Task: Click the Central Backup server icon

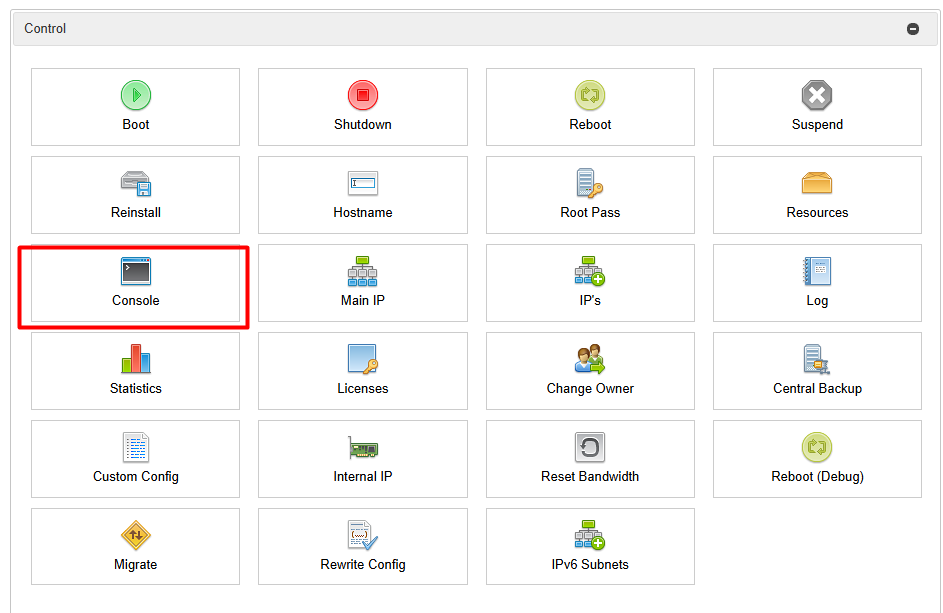Action: point(817,359)
